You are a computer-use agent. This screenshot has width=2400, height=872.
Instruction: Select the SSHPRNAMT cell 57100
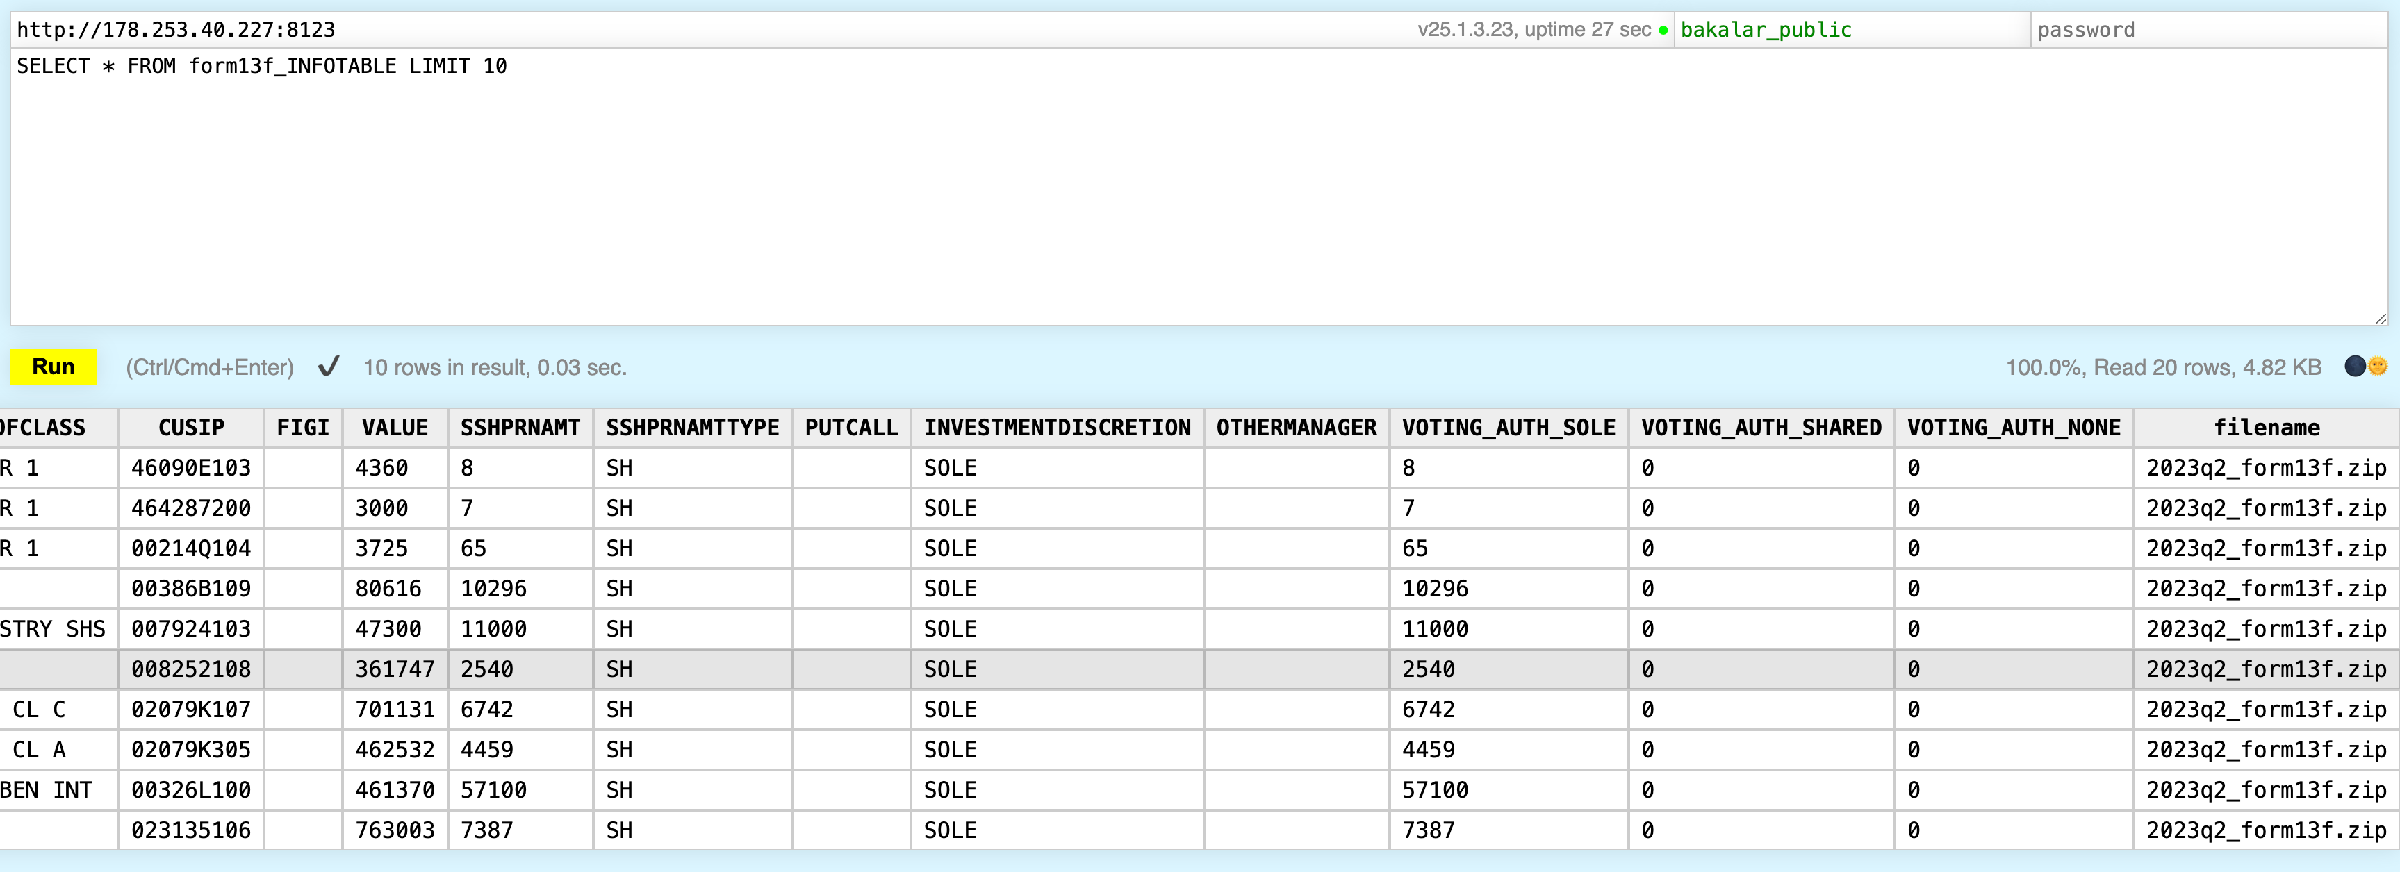point(493,790)
